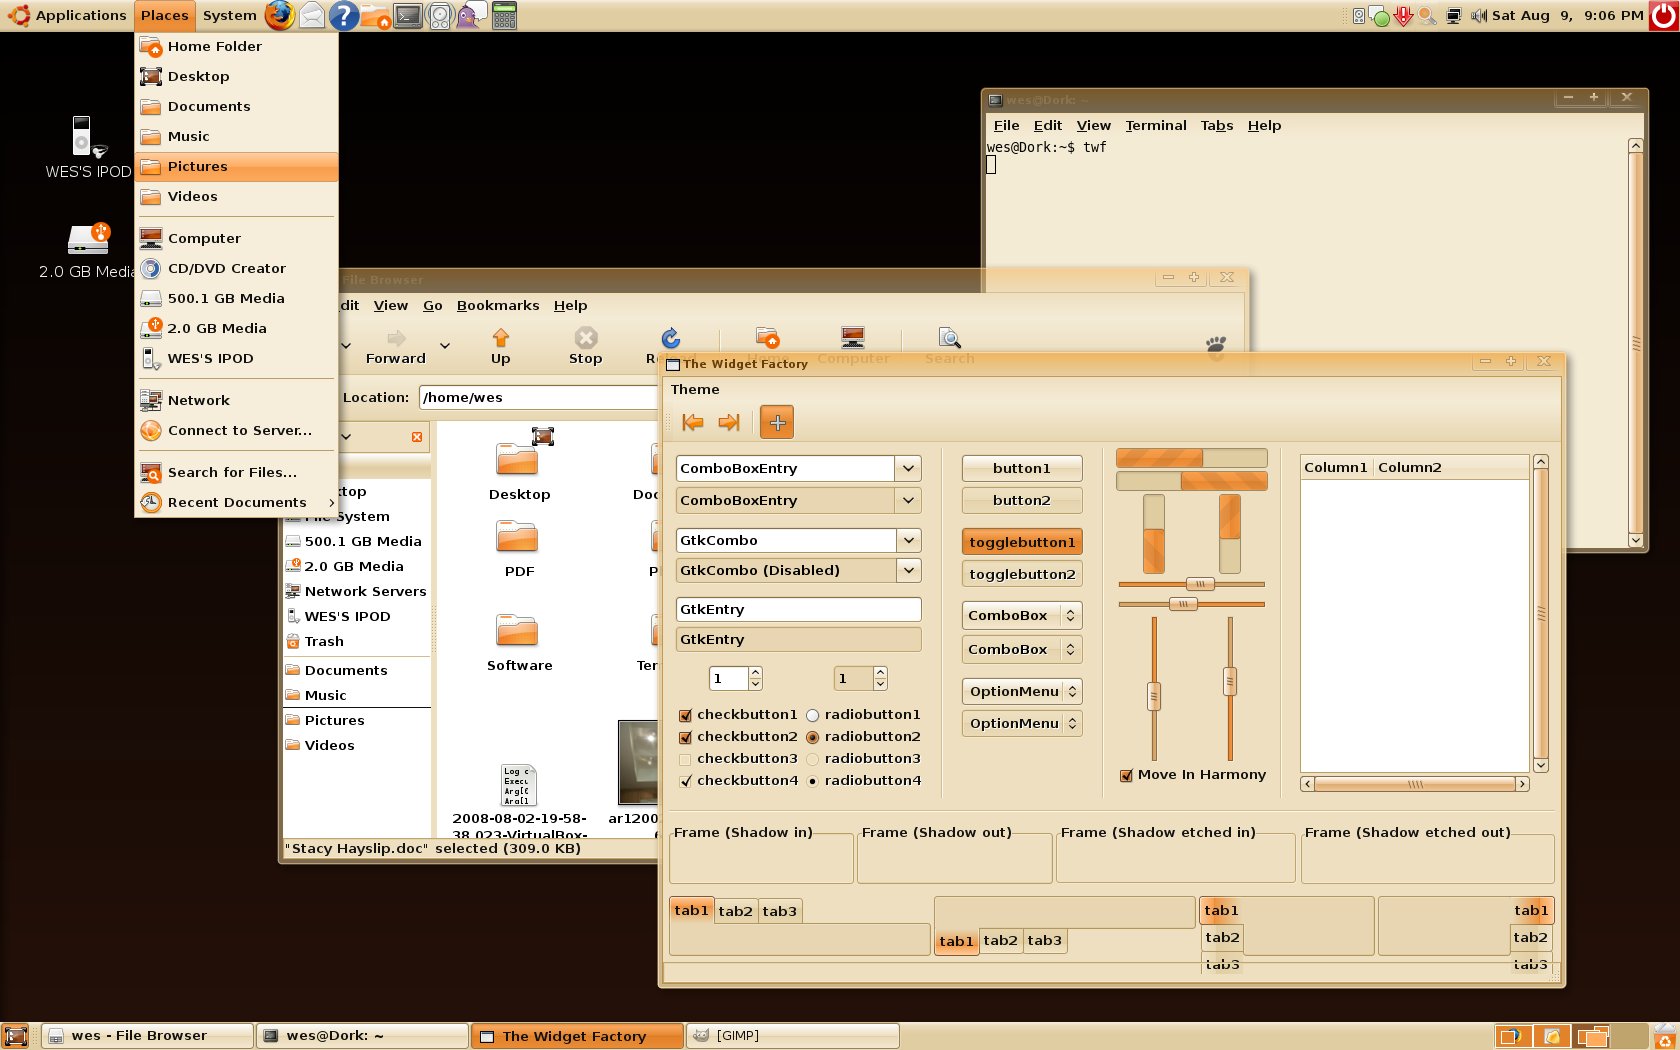Open Applications menu in top panel
Screen dimensions: 1680x1050
[68, 15]
